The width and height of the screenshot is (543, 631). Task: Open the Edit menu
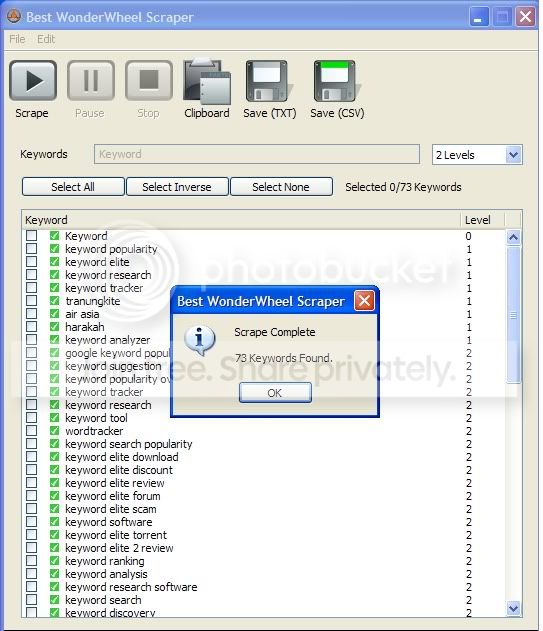[x=46, y=39]
